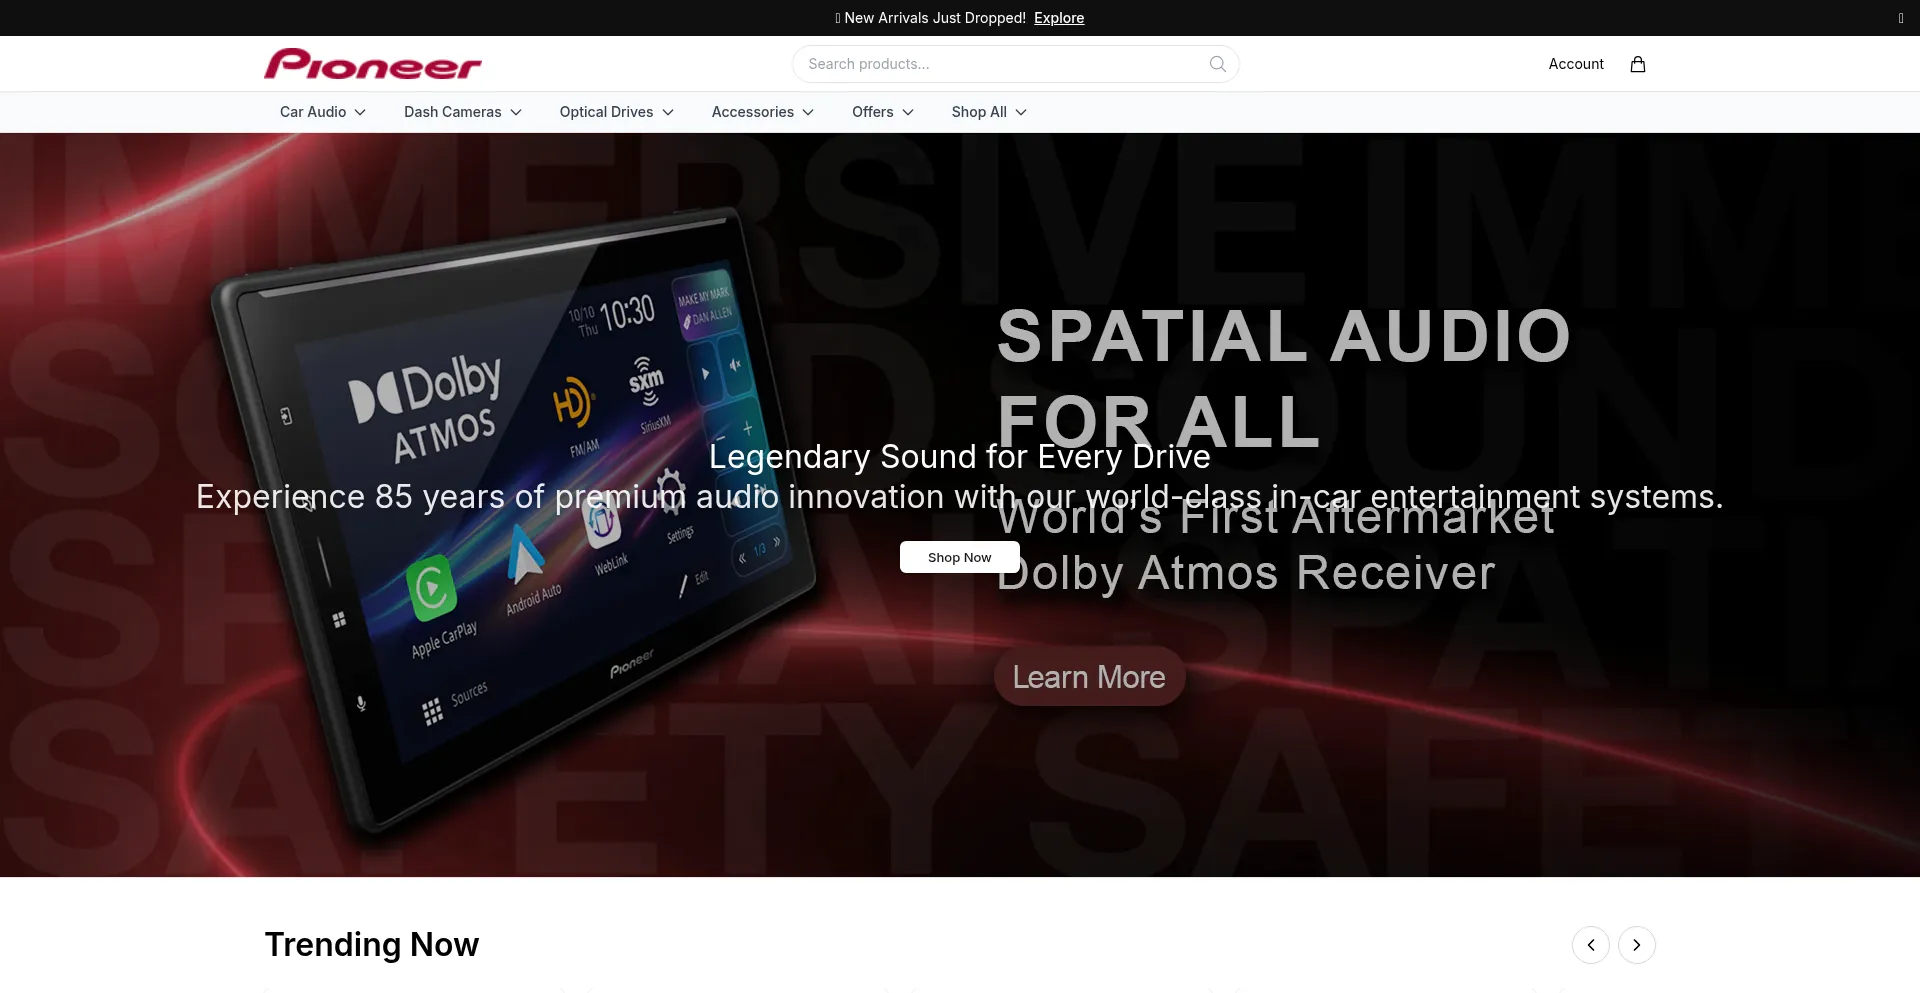Expand the Dash Cameras menu

(463, 112)
